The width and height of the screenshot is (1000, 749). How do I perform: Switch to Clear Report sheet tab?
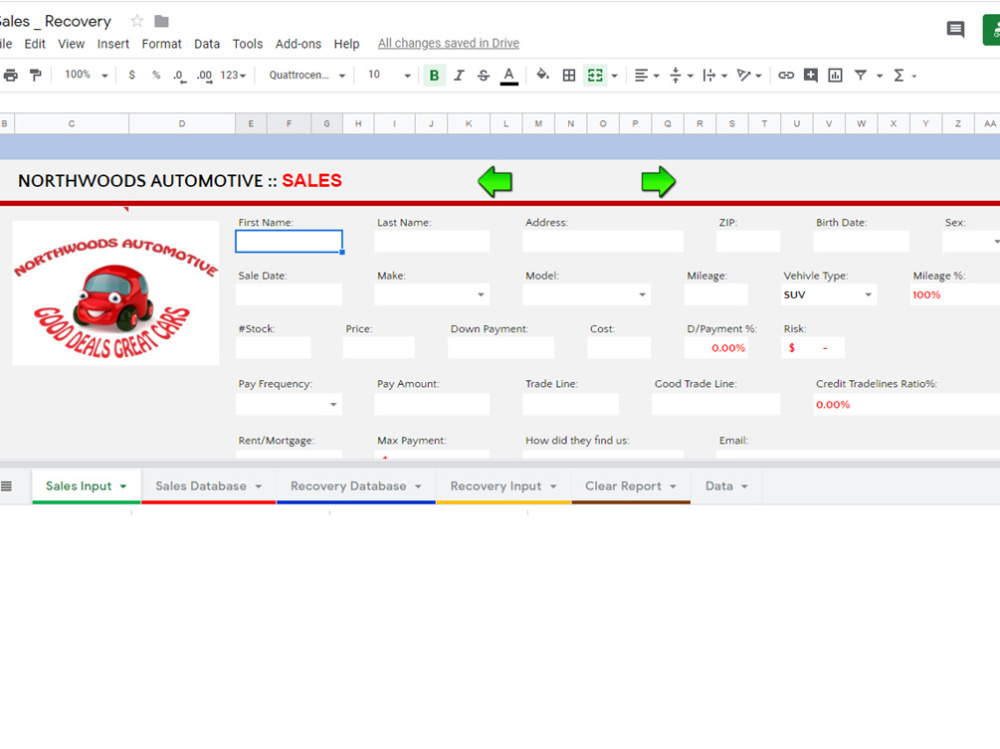point(631,486)
